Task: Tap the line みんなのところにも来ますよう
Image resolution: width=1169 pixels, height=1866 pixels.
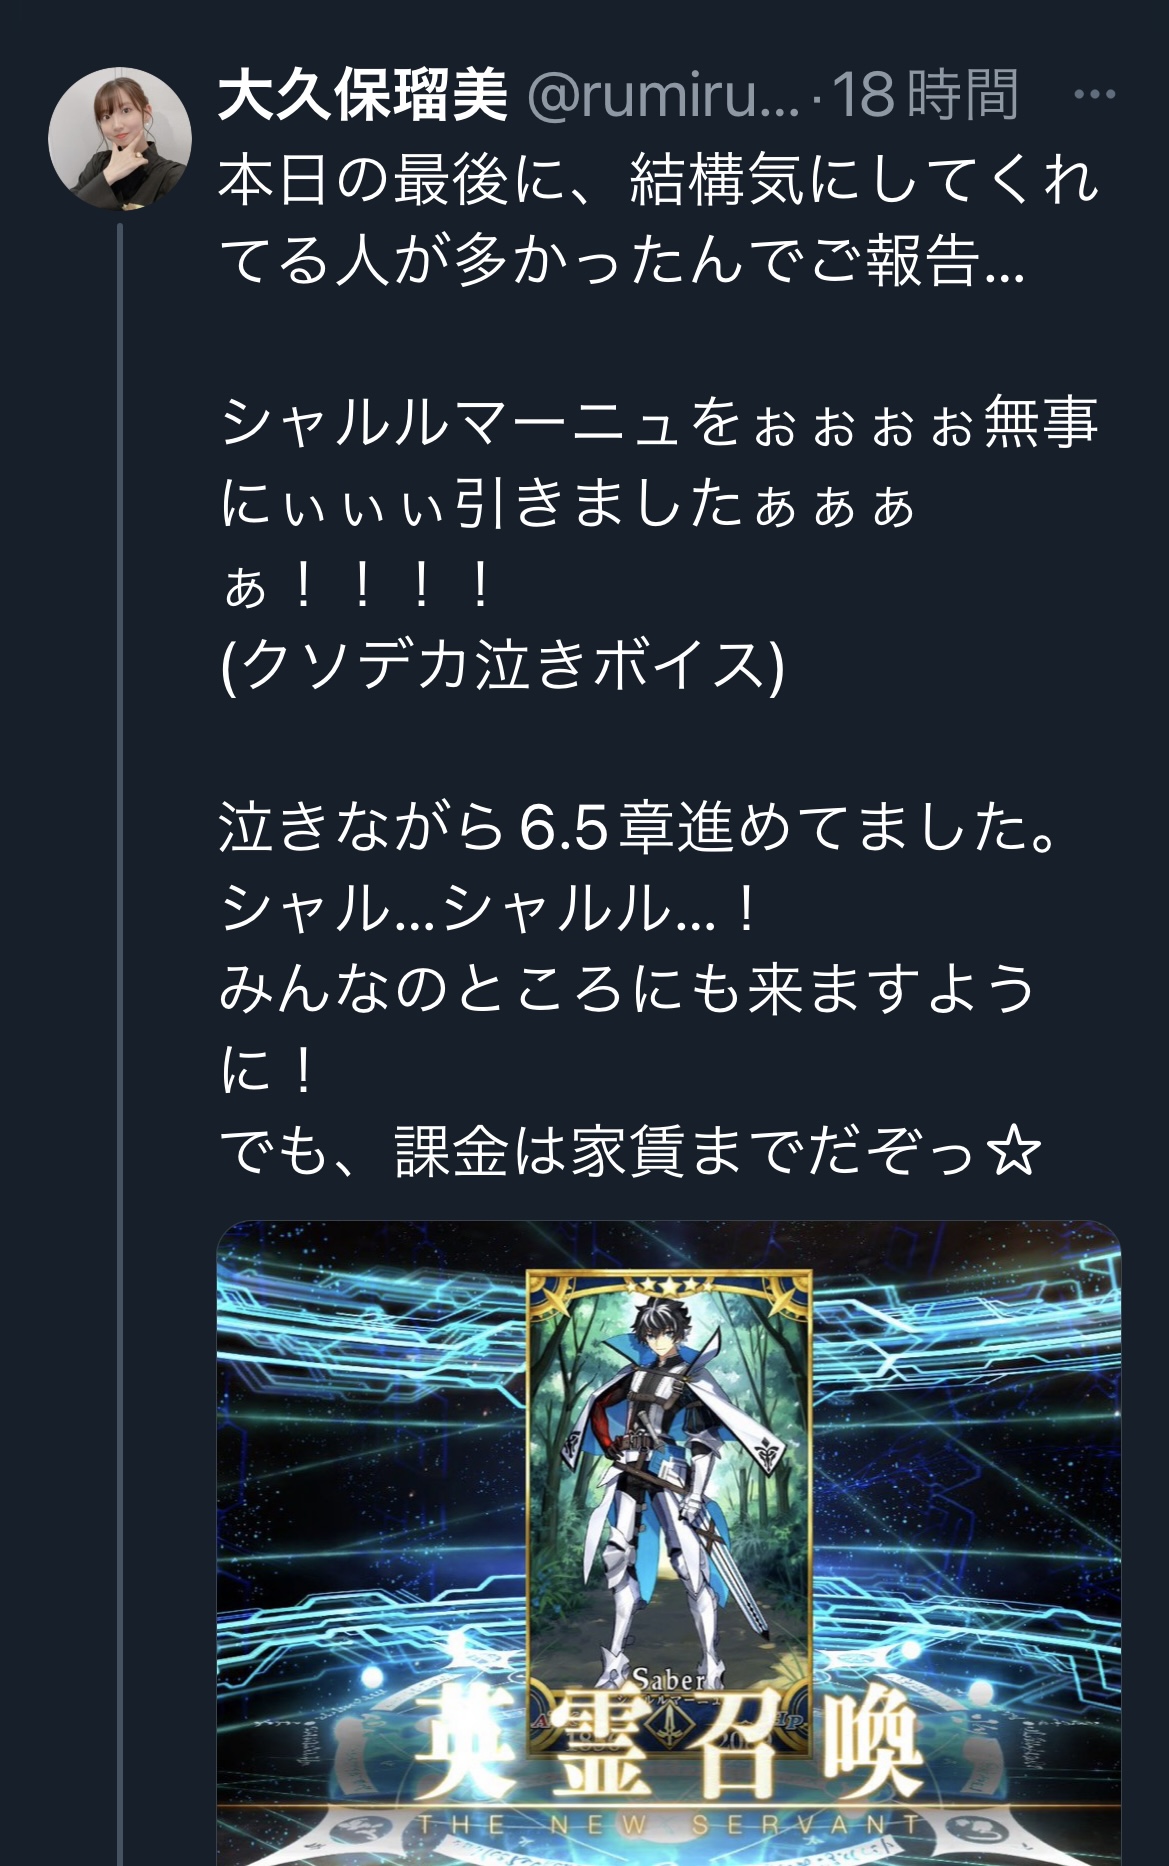Action: 628,990
